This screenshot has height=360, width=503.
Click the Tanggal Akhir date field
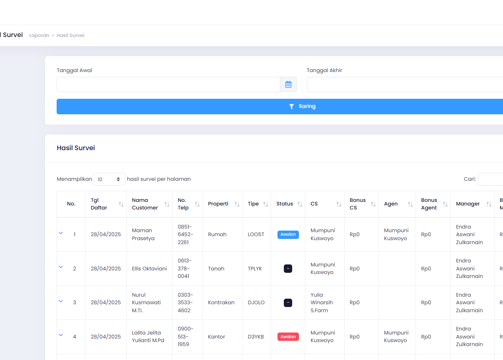405,85
